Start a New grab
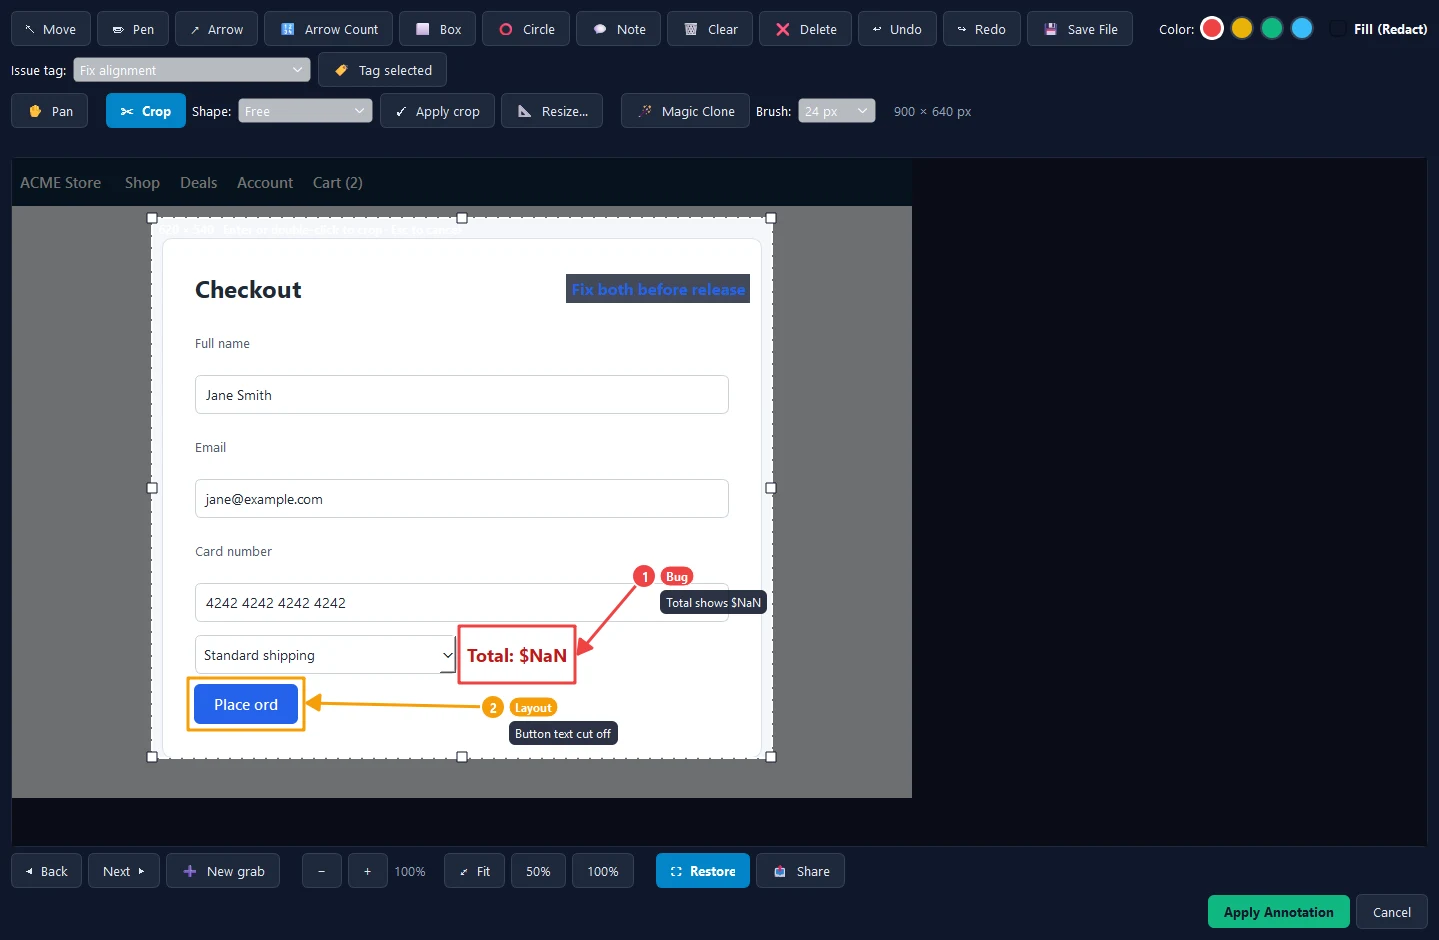The image size is (1439, 940). 223,871
